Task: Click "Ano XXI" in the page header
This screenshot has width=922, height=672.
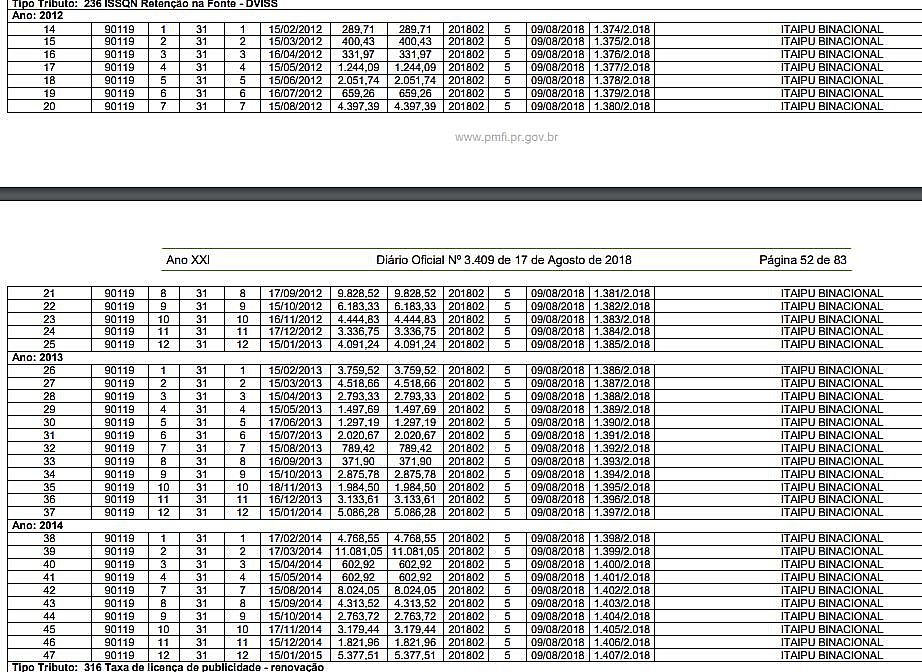Action: 188,260
